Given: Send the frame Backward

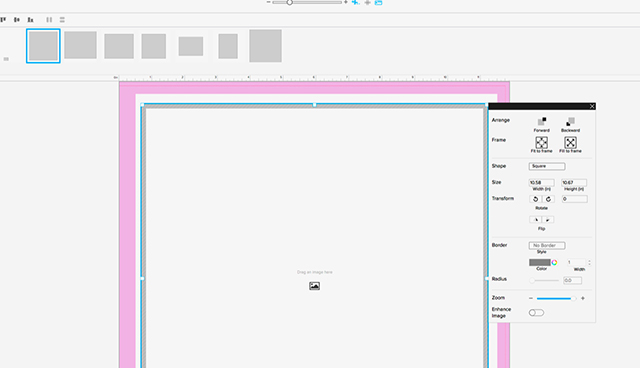Looking at the screenshot, I should (x=570, y=122).
